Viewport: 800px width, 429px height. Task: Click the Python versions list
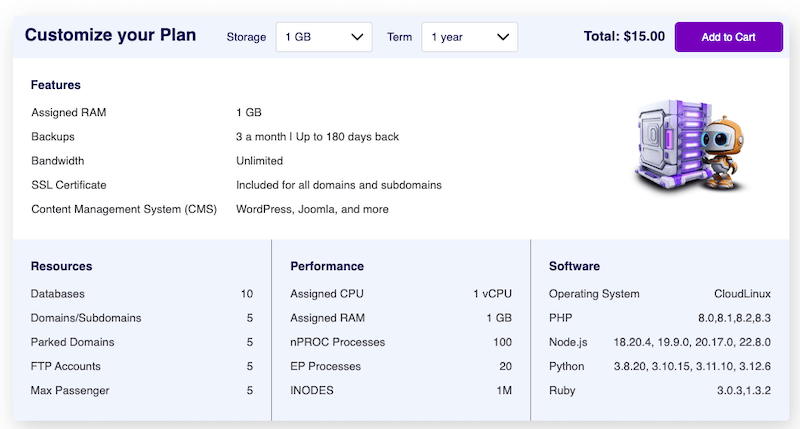point(691,366)
